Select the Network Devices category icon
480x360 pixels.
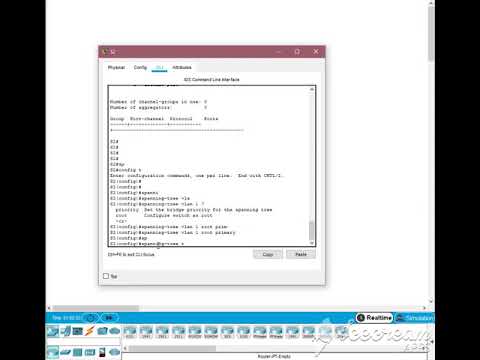(x=53, y=331)
